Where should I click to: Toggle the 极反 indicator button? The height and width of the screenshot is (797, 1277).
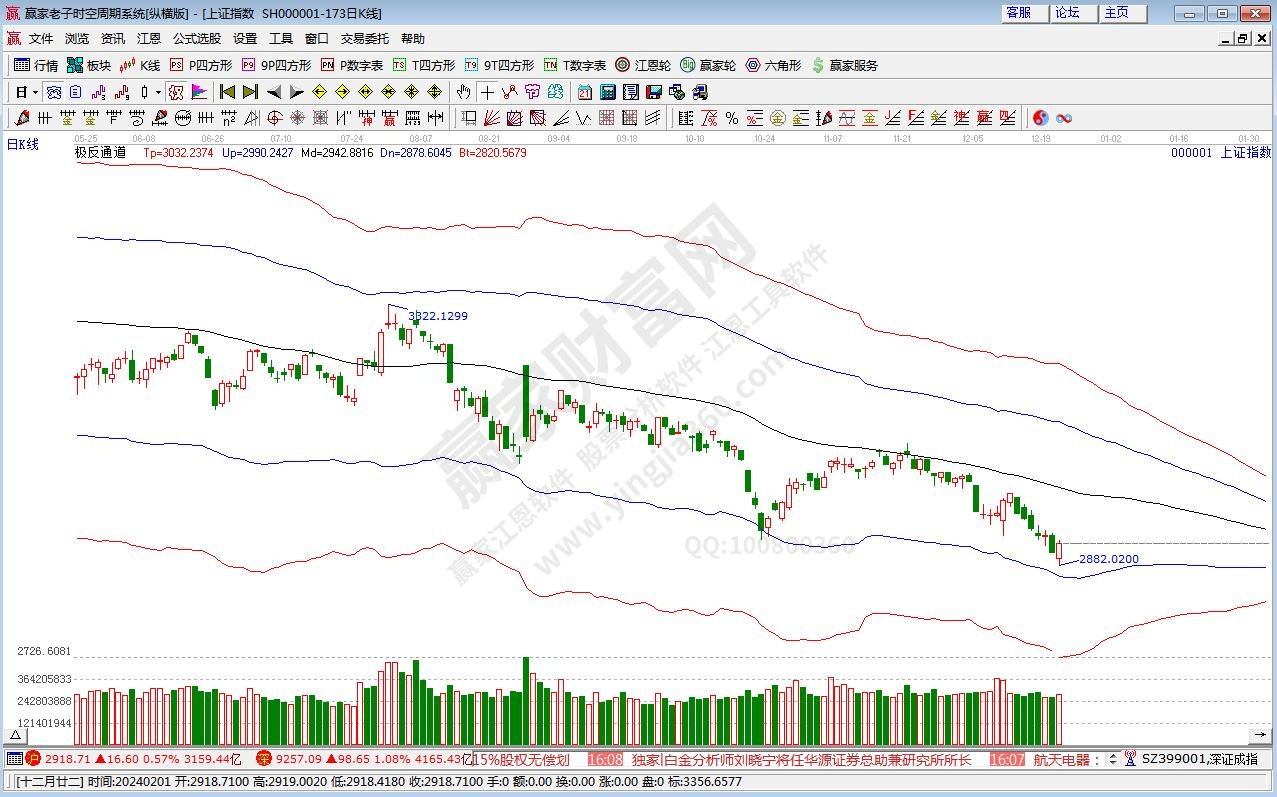(x=176, y=92)
